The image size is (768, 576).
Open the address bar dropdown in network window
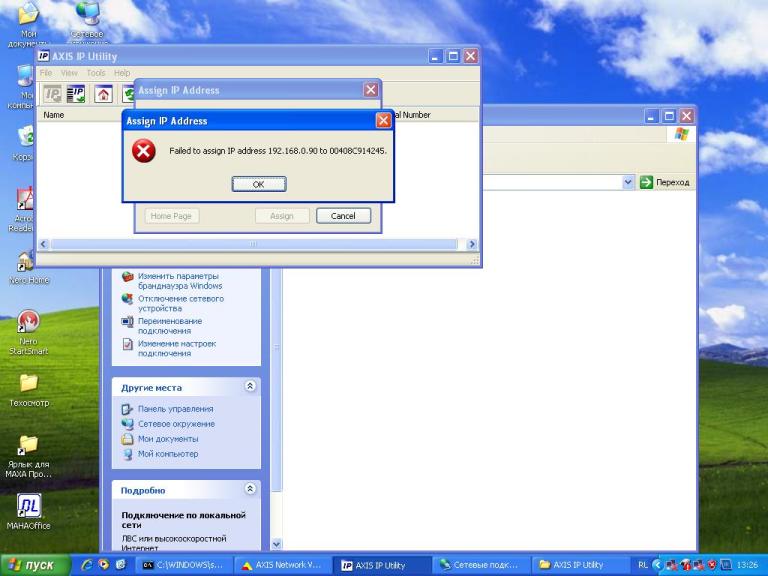pyautogui.click(x=628, y=182)
